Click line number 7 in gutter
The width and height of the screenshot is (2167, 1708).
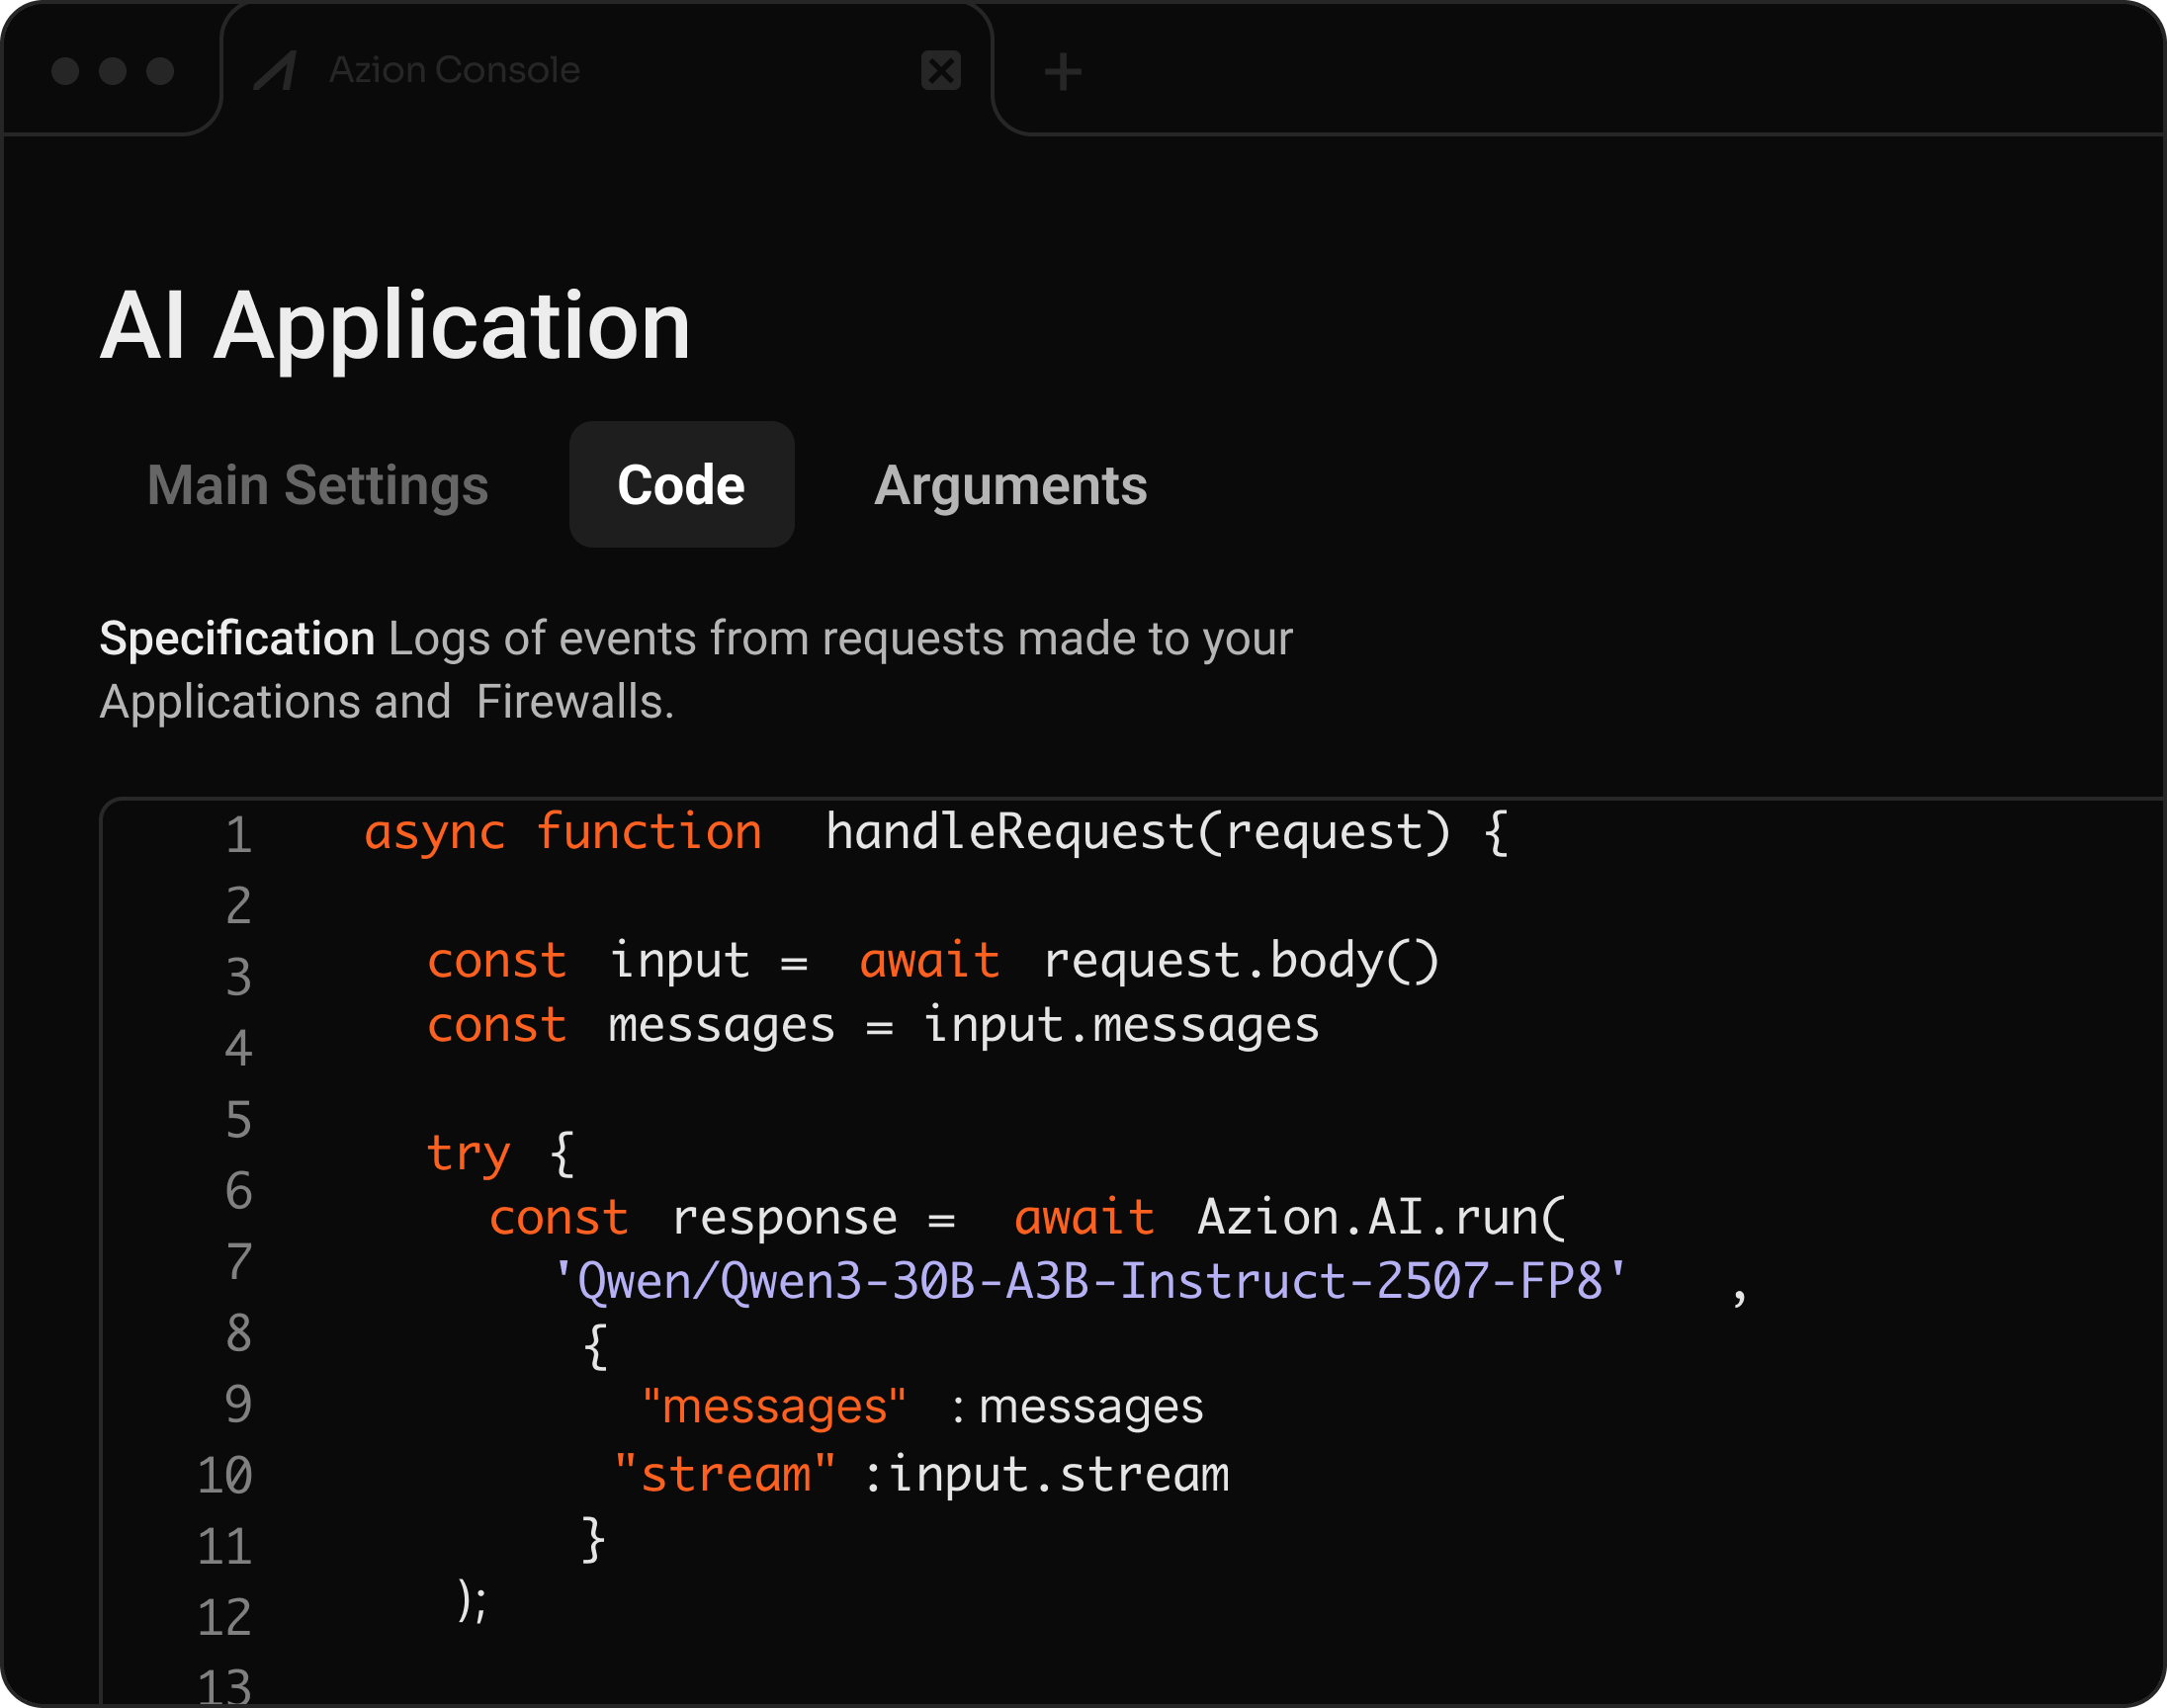click(238, 1261)
